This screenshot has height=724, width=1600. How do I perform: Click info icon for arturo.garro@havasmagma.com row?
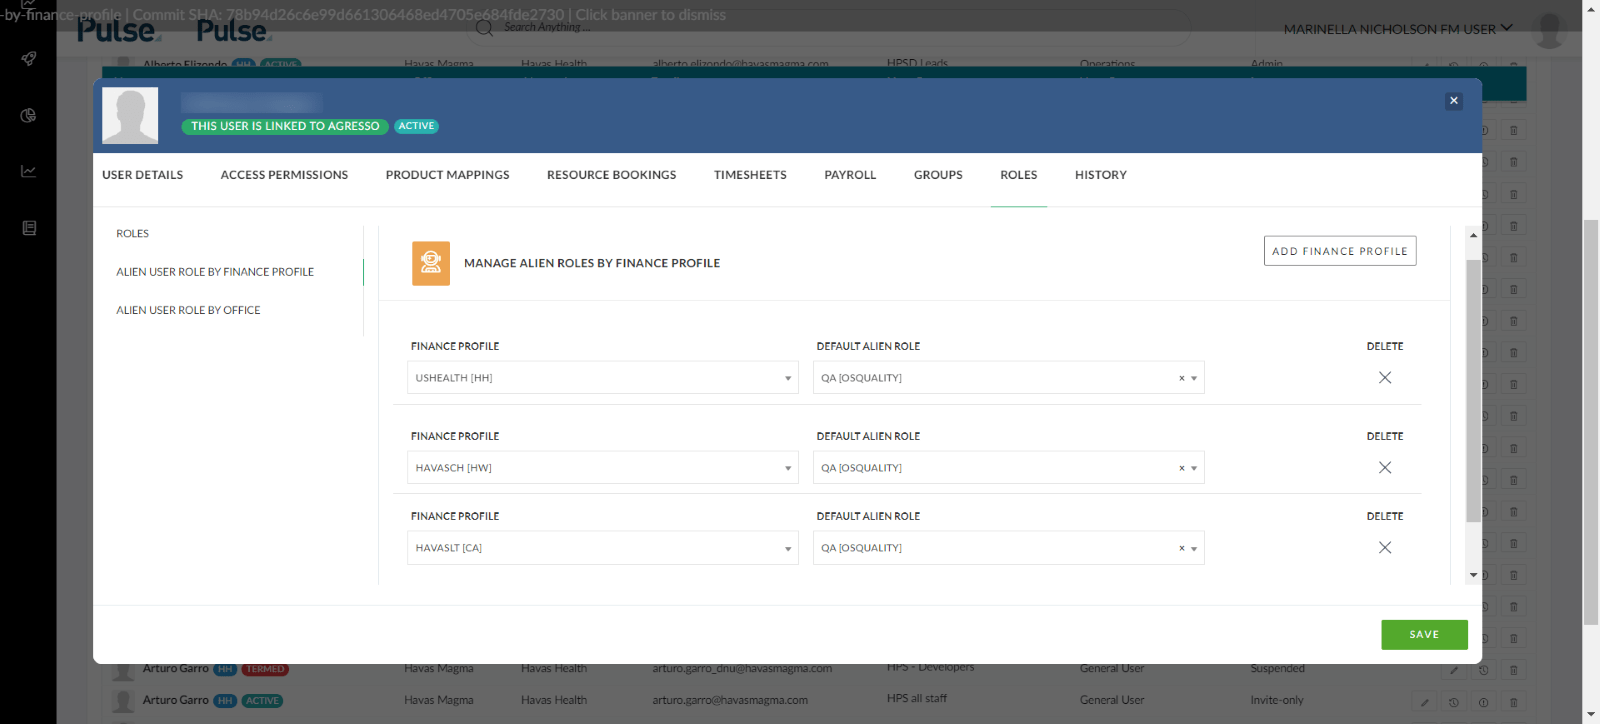click(1483, 702)
